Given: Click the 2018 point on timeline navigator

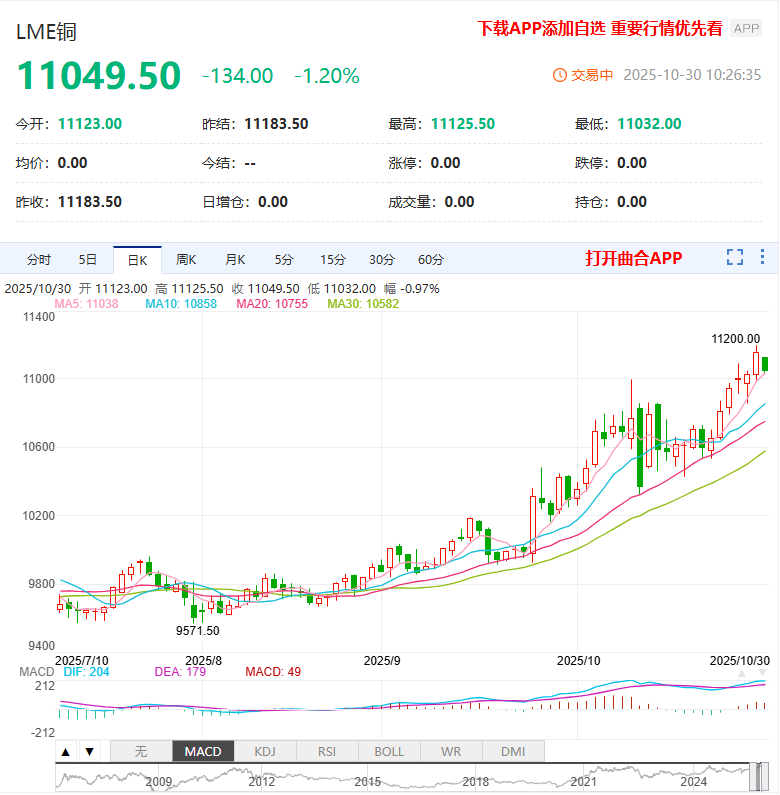Looking at the screenshot, I should point(475,782).
